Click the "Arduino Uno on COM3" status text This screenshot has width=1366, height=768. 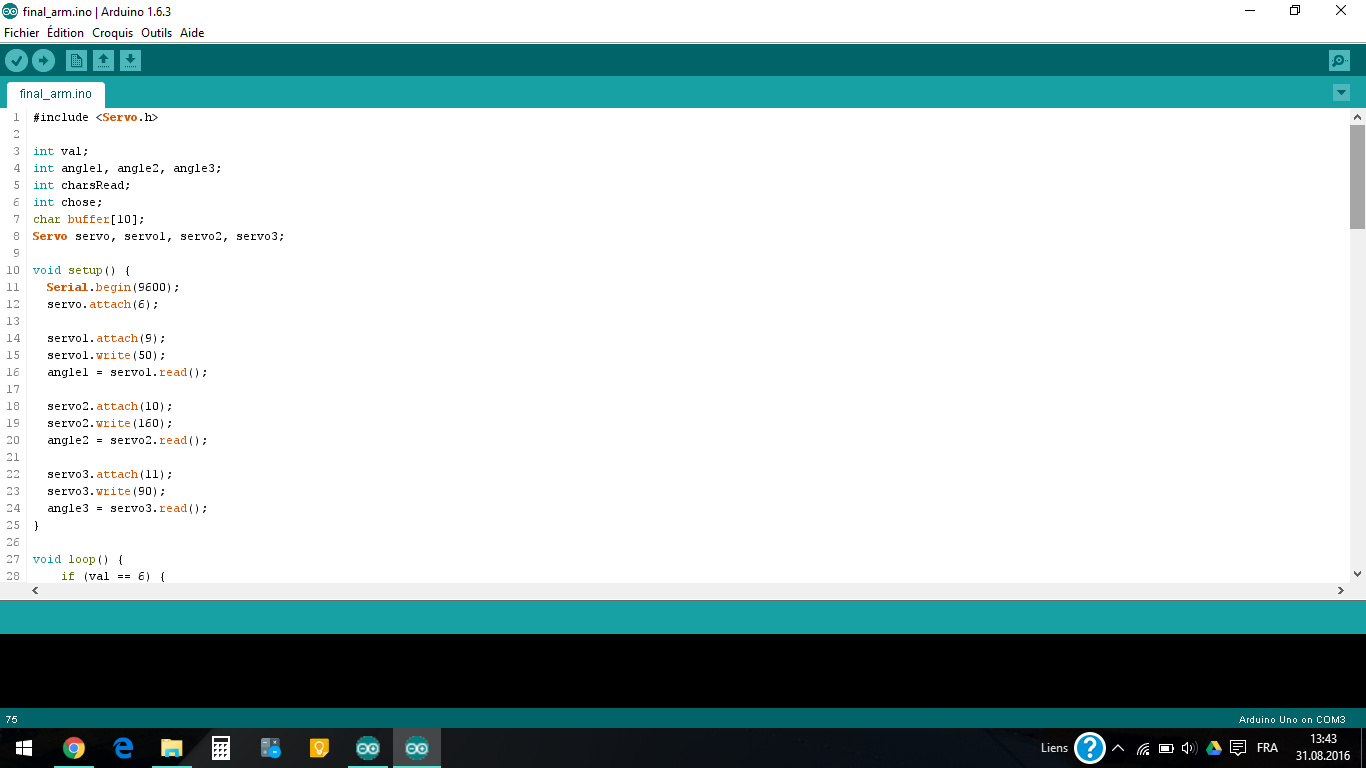pyautogui.click(x=1292, y=720)
